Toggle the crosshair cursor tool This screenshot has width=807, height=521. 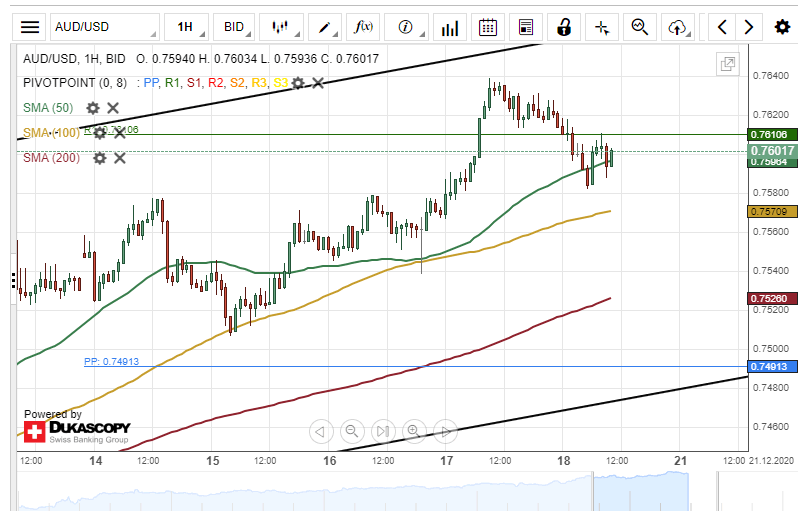[x=602, y=27]
